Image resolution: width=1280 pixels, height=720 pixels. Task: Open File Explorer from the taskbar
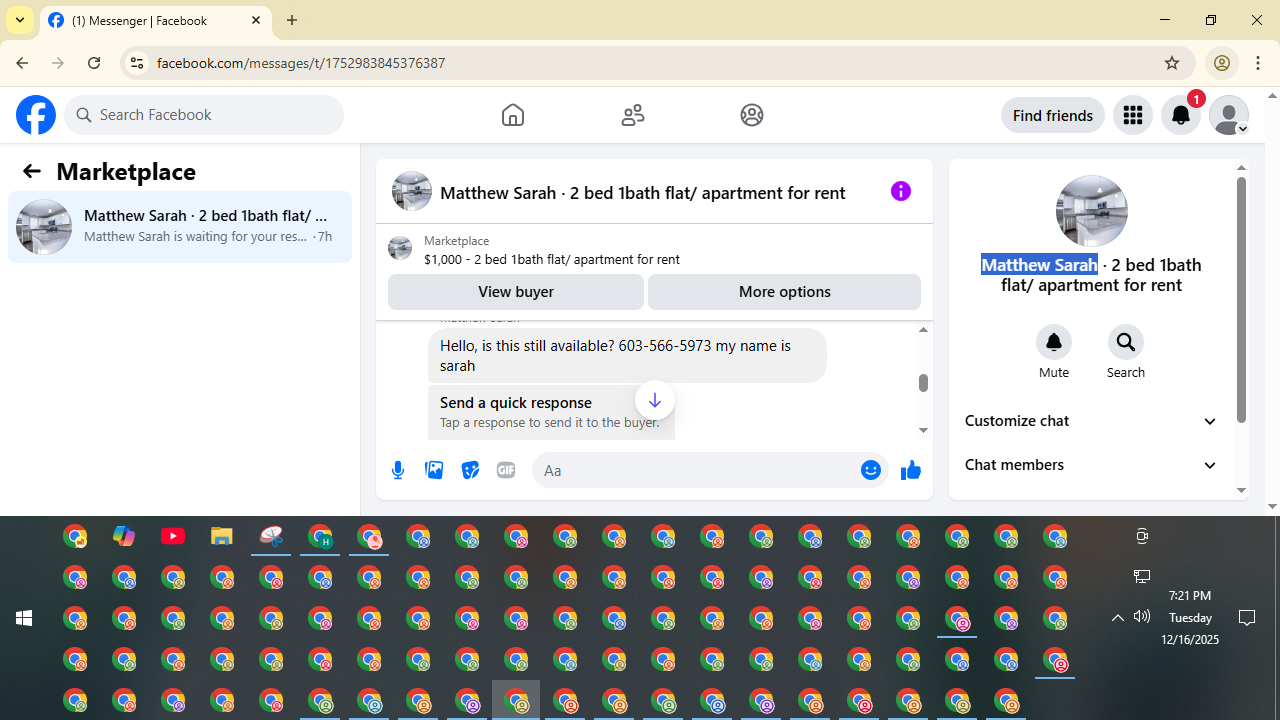222,537
